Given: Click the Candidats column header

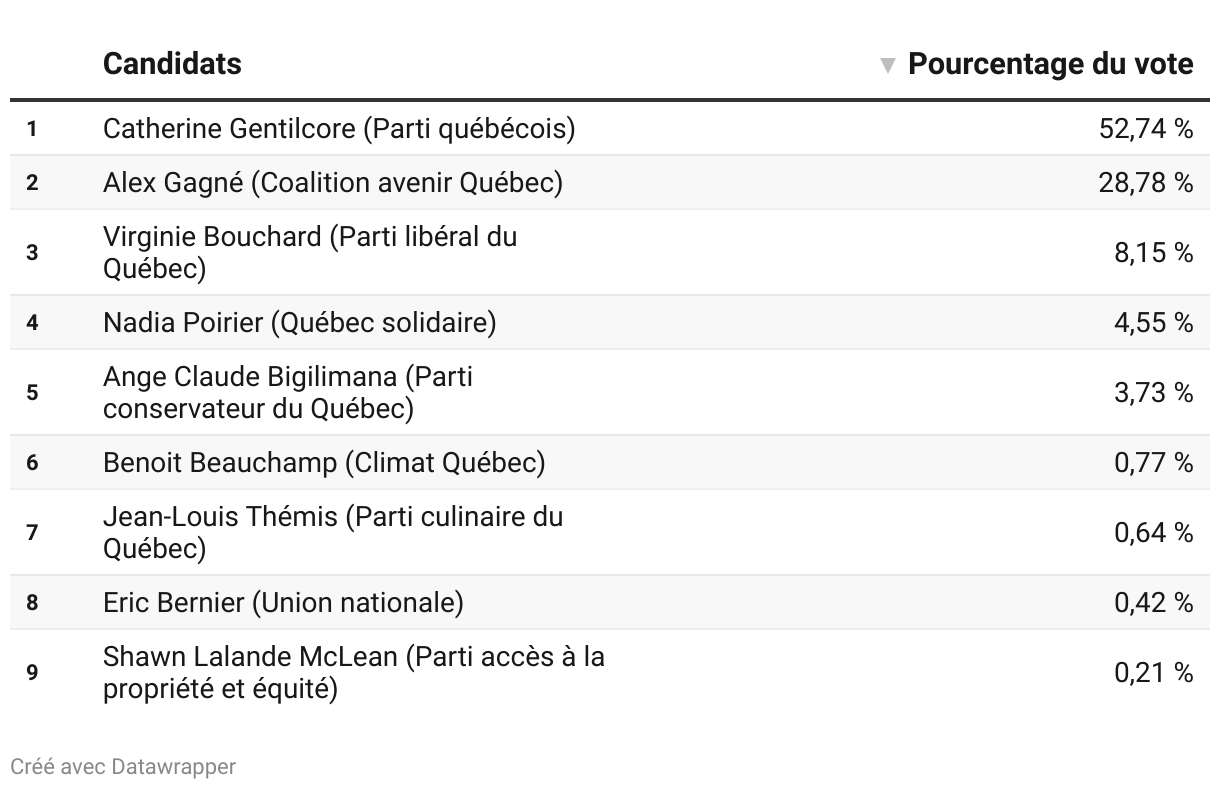Looking at the screenshot, I should click(172, 64).
